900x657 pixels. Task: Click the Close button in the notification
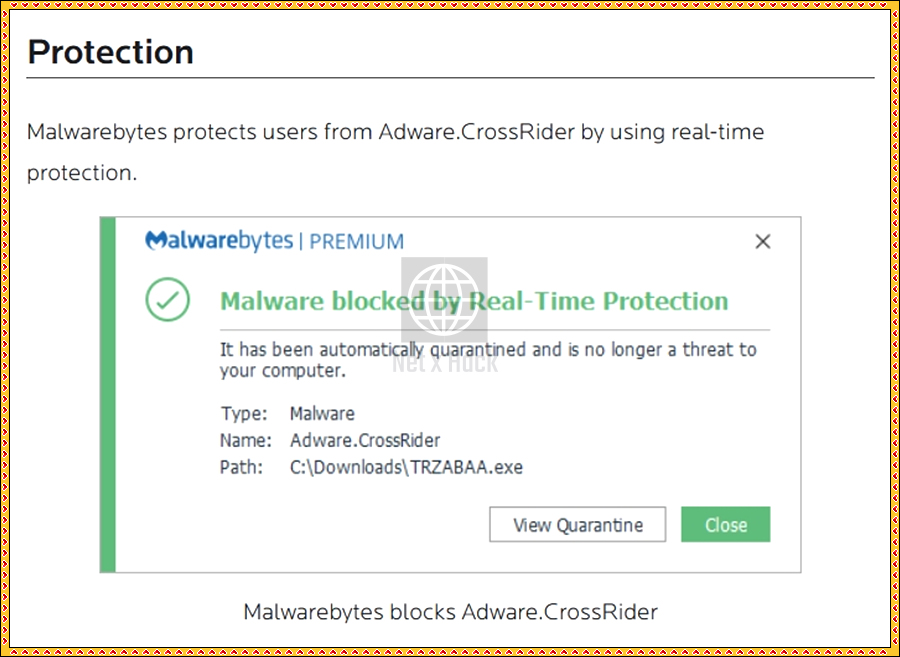pos(726,524)
